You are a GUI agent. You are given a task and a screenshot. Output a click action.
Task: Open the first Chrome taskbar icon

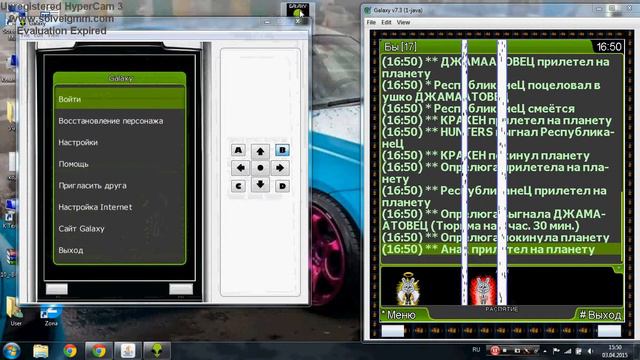point(70,351)
